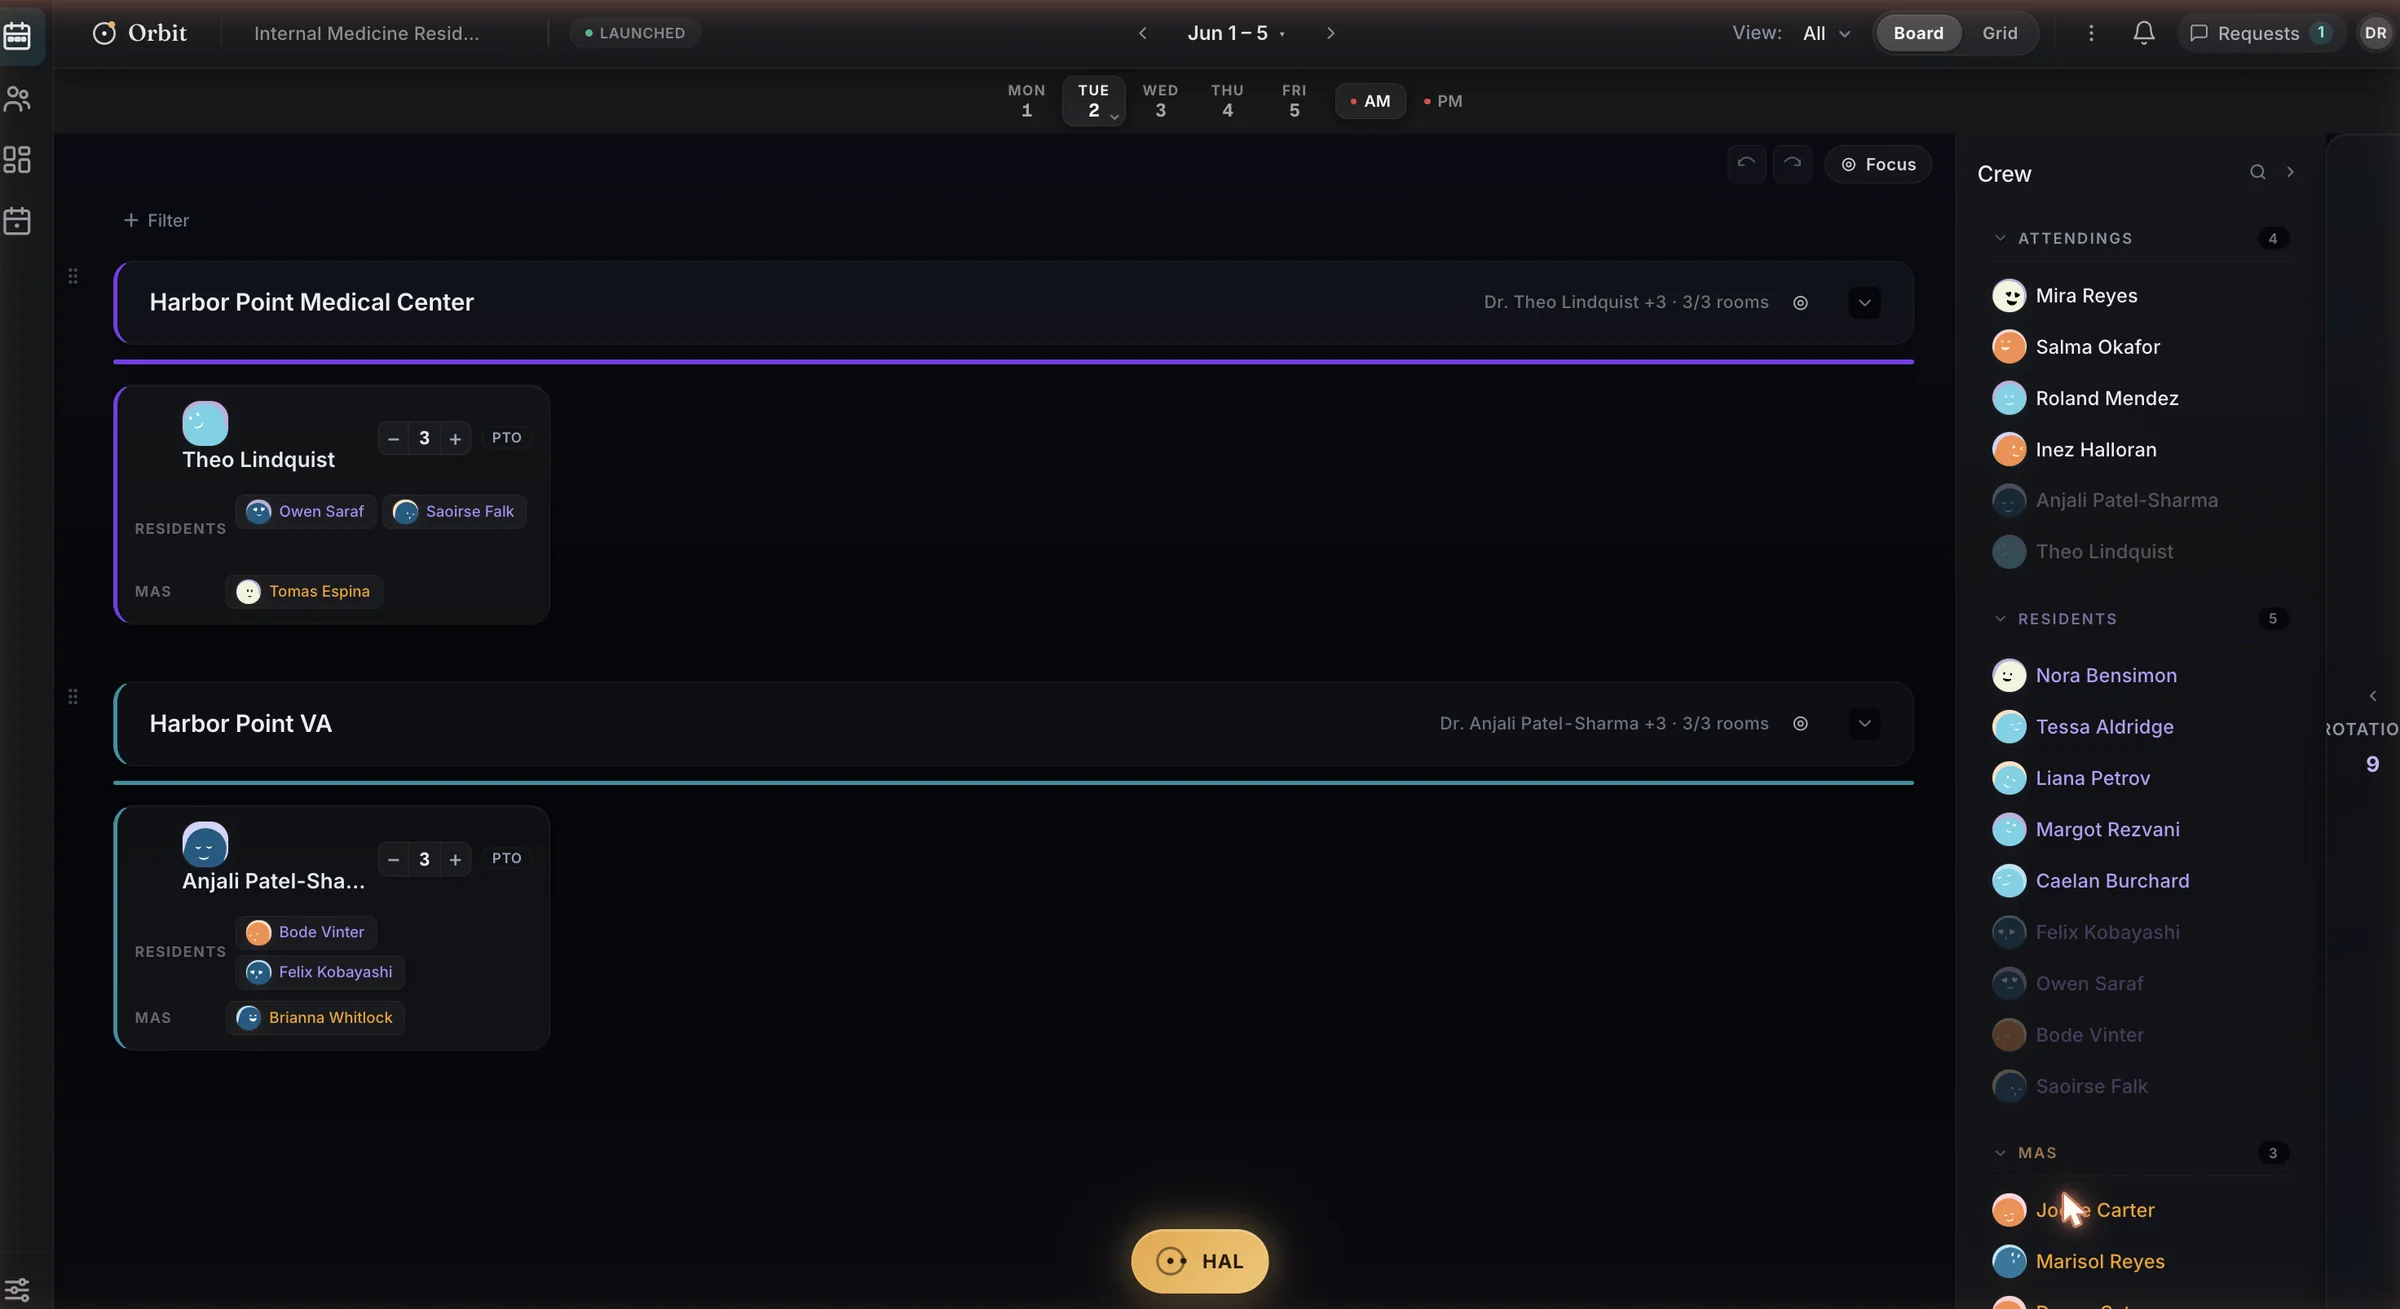Click target icon on Harbor Point VA

(x=1800, y=723)
